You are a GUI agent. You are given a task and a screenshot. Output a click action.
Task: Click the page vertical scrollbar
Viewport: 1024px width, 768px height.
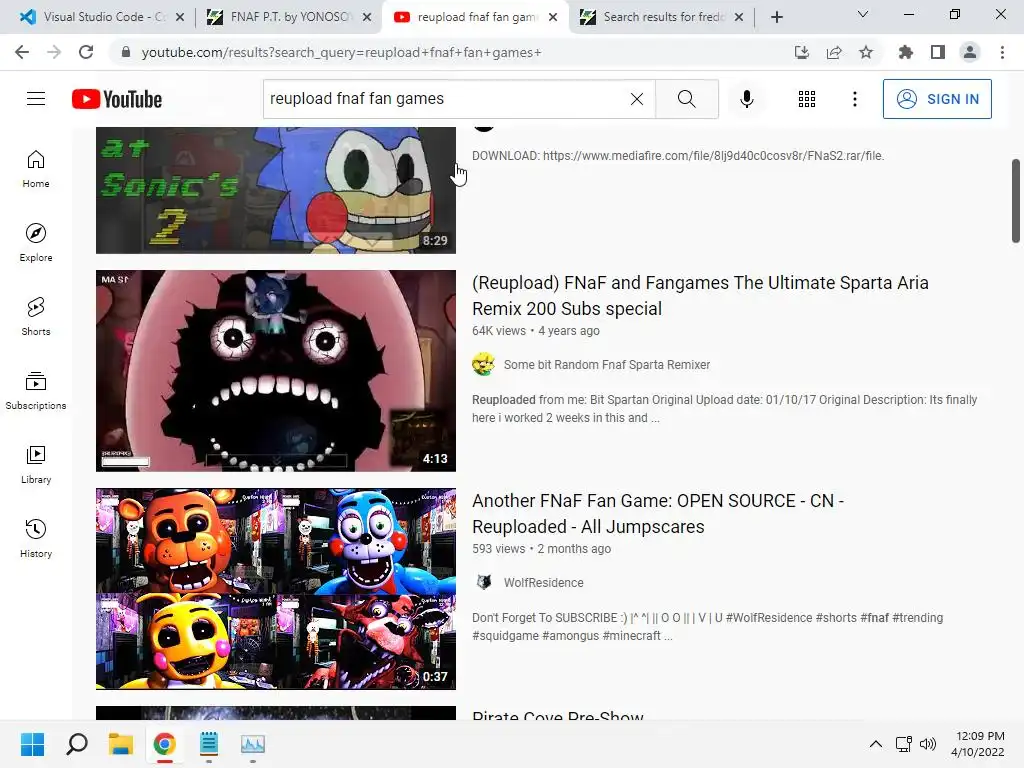[1016, 200]
